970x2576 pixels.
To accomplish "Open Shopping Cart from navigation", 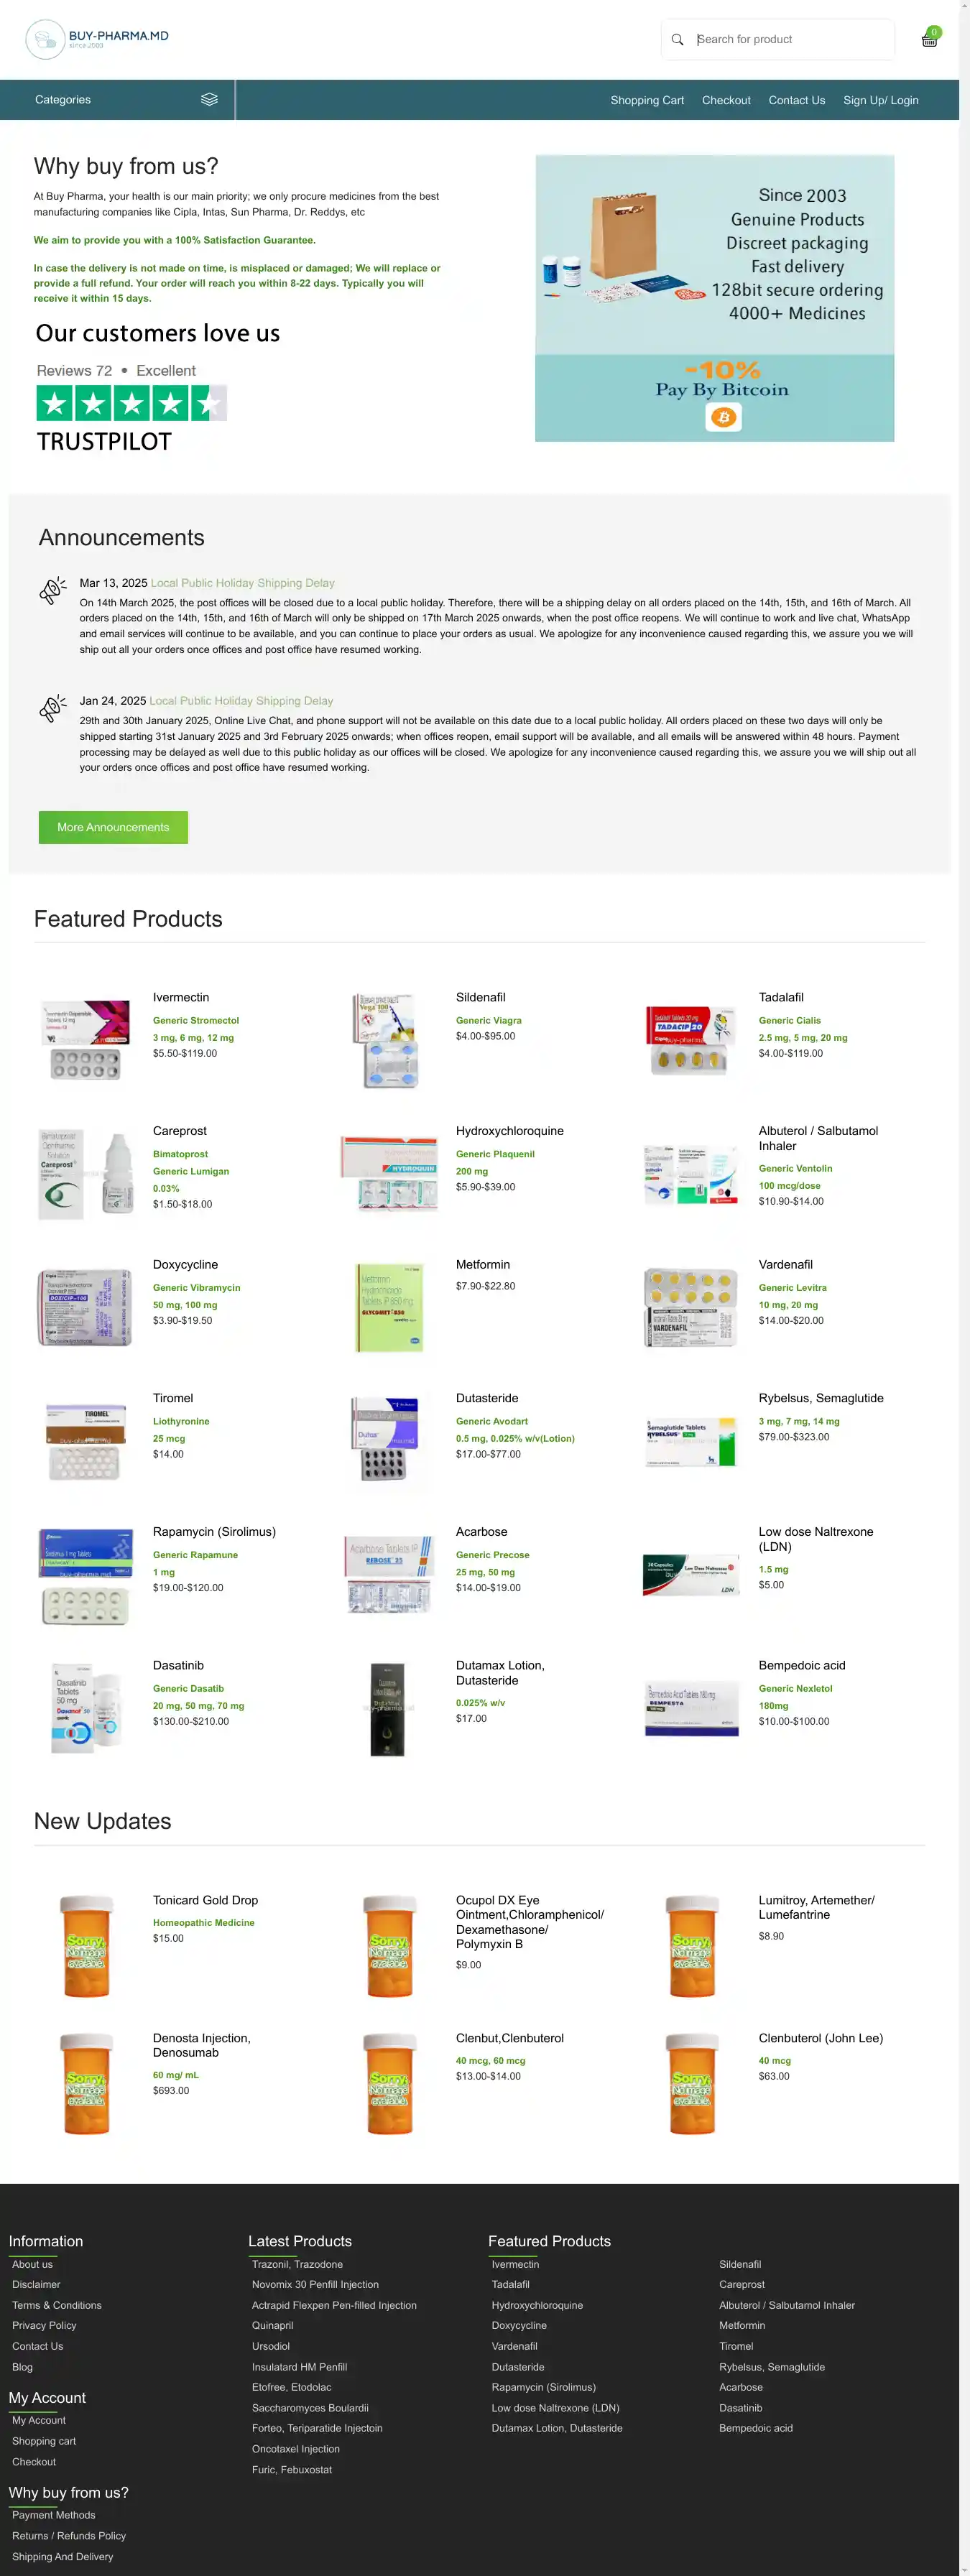I will pos(647,100).
